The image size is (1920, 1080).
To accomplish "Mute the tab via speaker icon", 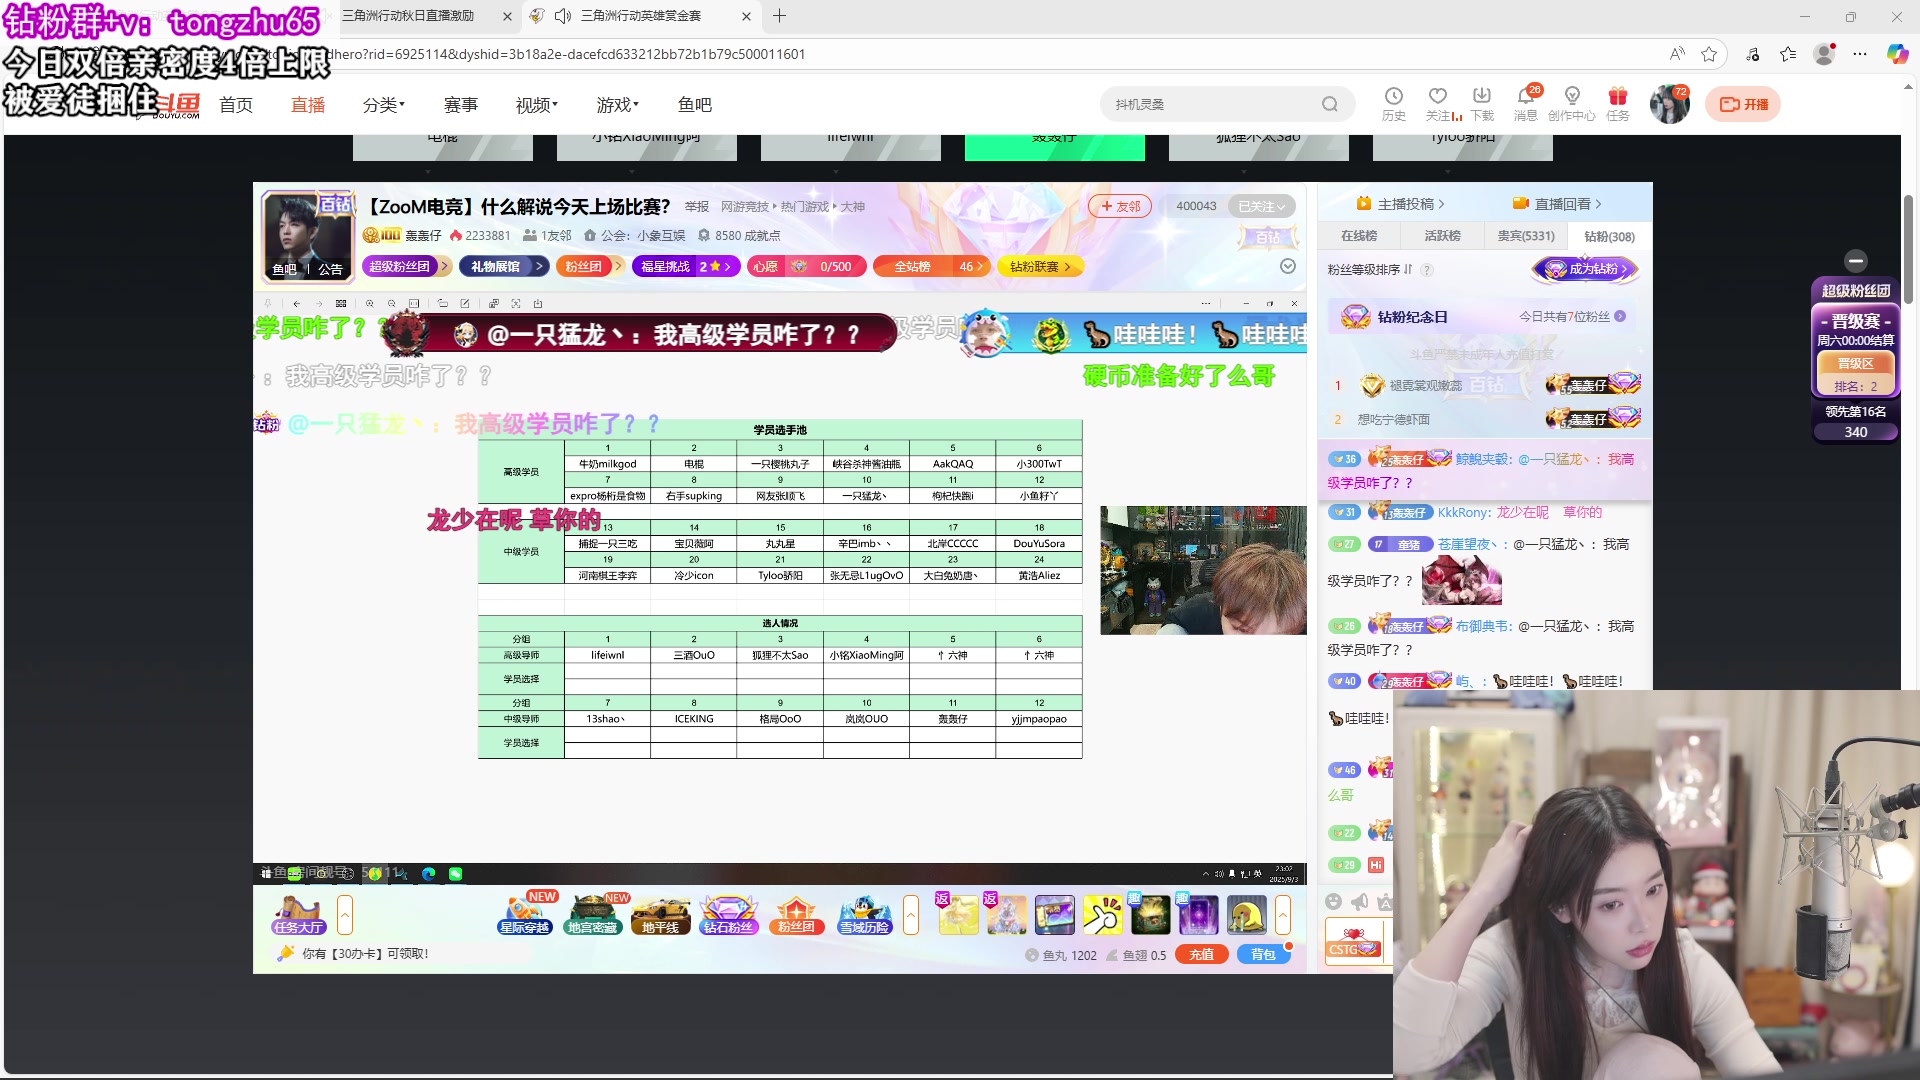I will pos(563,16).
